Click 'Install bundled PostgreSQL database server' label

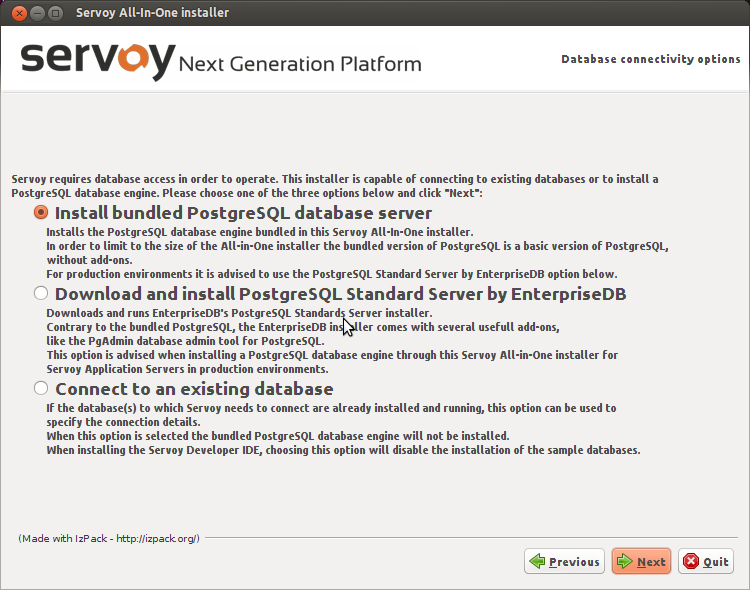[x=243, y=213]
